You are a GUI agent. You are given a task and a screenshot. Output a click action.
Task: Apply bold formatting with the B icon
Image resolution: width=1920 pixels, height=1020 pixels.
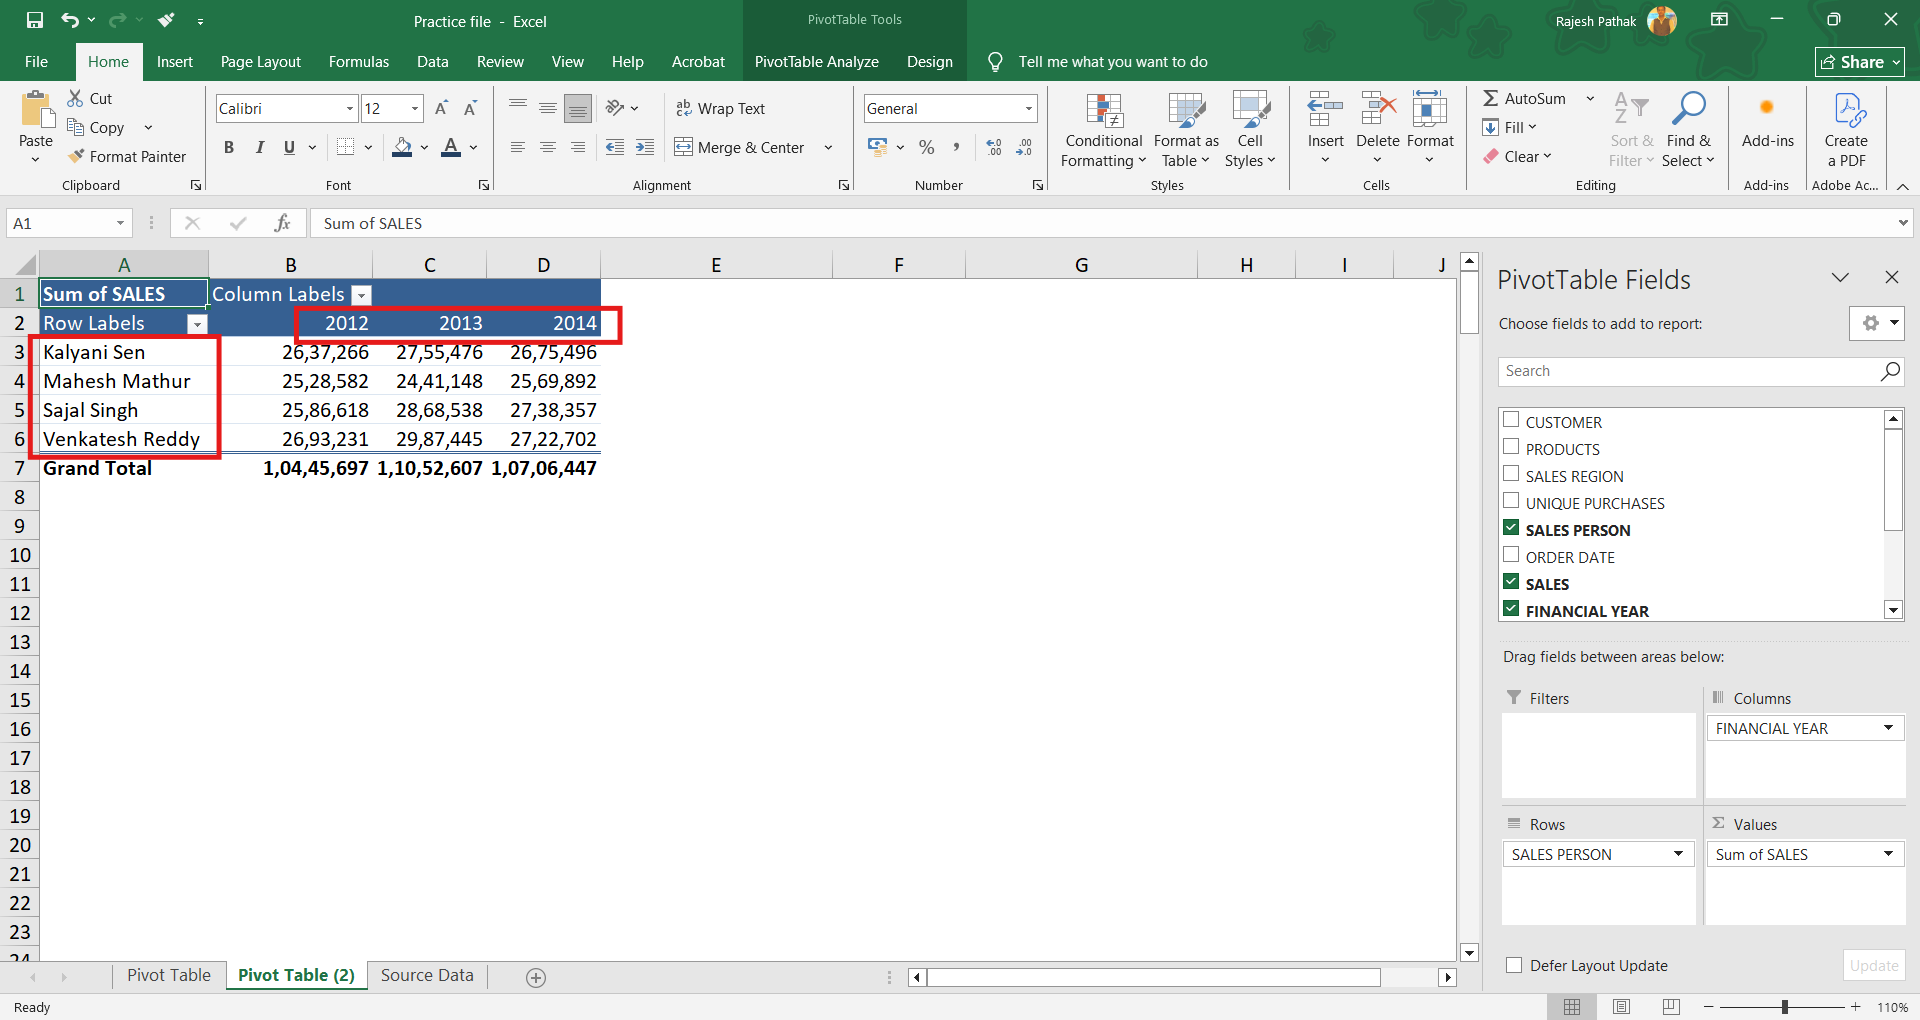(229, 148)
